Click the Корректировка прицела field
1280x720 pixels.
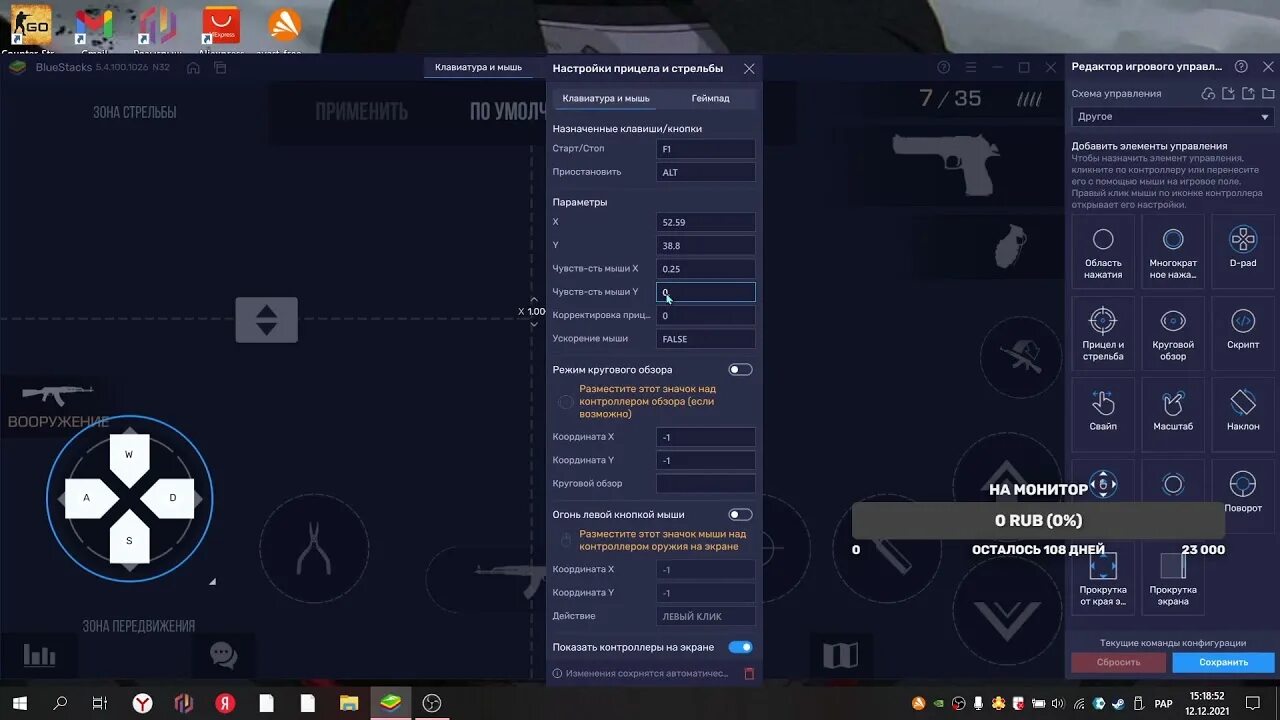tap(705, 315)
